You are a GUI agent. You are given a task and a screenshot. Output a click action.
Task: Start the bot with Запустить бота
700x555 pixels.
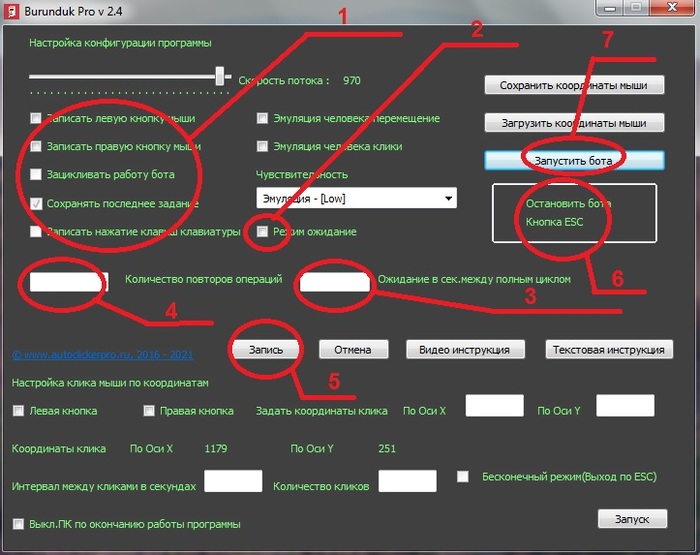click(574, 160)
